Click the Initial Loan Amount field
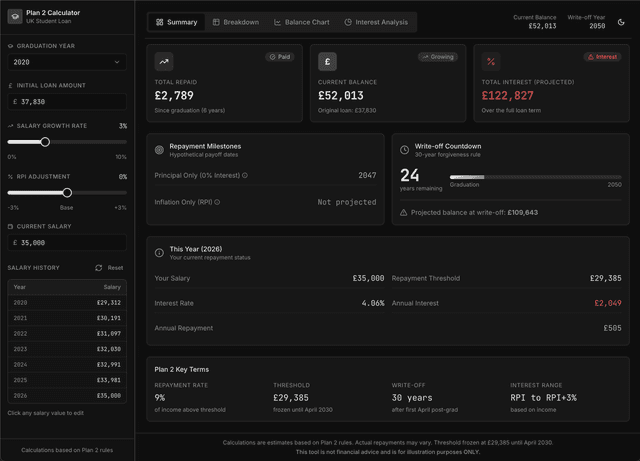Viewport: 640px width, 461px height. 67,102
